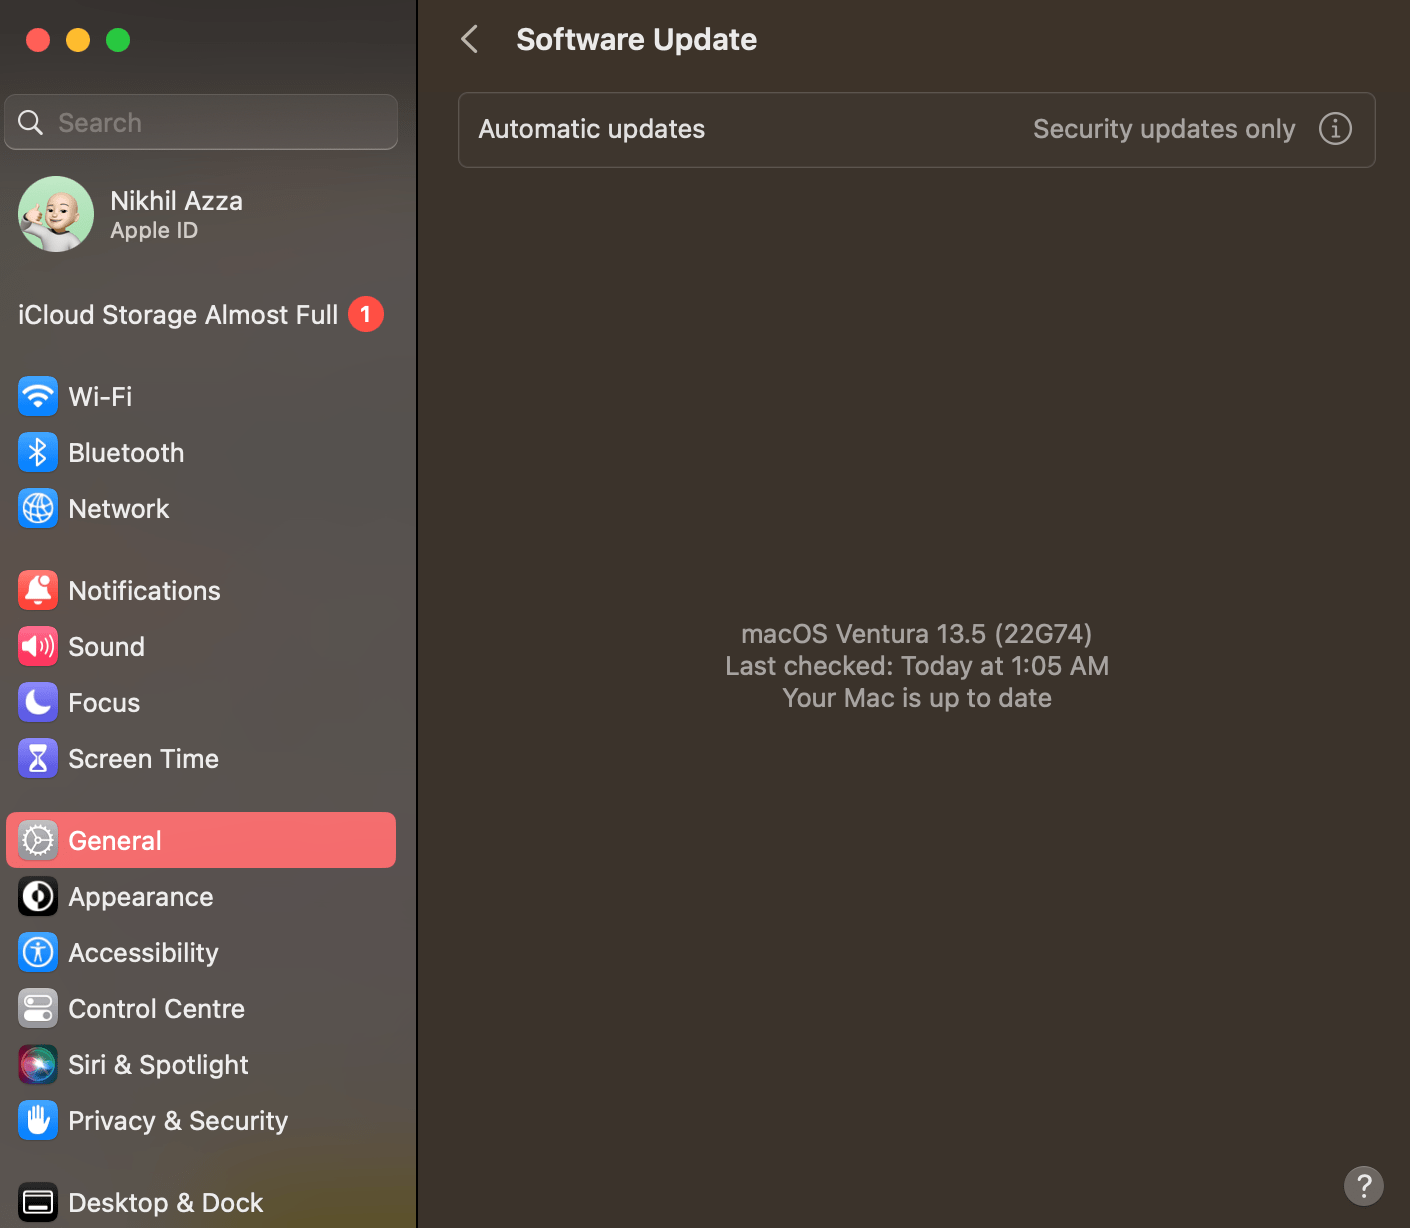Focus the Search field
1410x1228 pixels.
(x=201, y=122)
